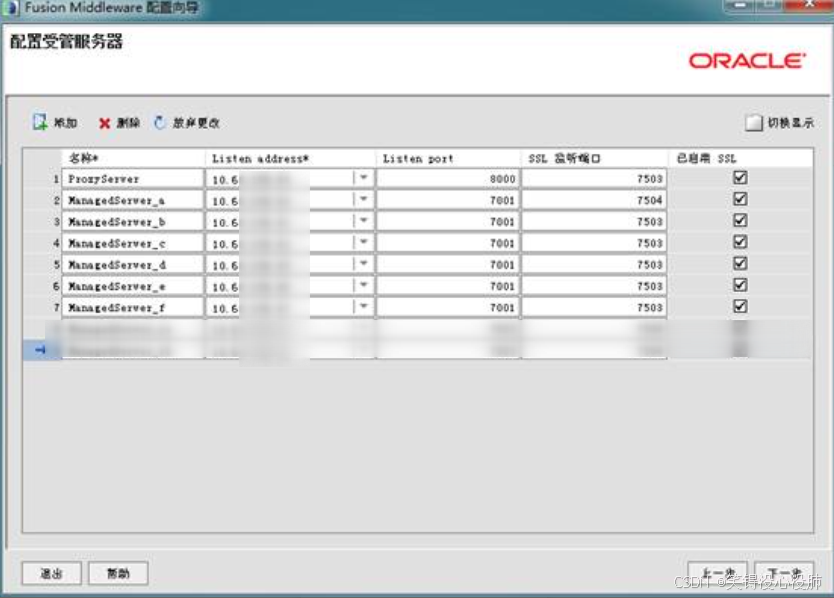
Task: Toggle SSL enabled checkbox for ManagedServer_a
Action: tap(740, 199)
